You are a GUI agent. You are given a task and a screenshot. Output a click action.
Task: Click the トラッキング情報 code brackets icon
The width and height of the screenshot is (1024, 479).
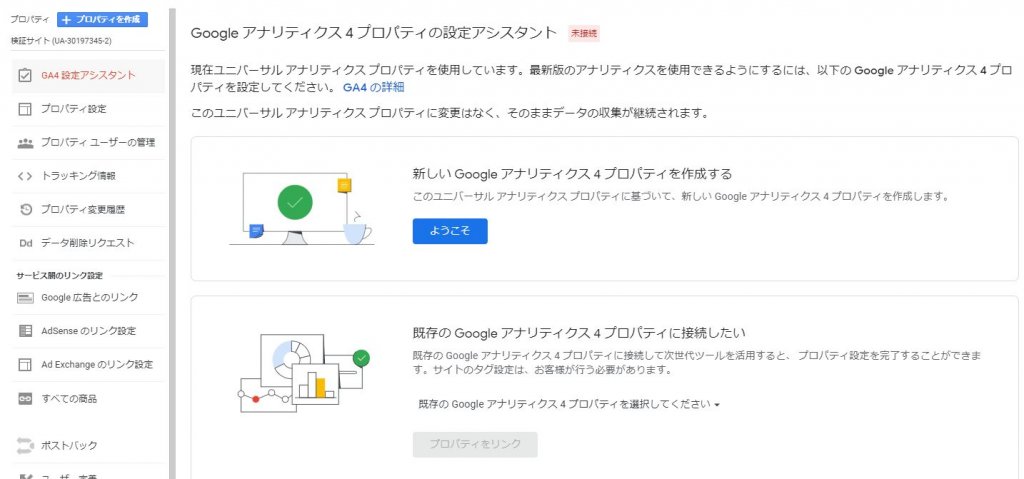[x=25, y=176]
